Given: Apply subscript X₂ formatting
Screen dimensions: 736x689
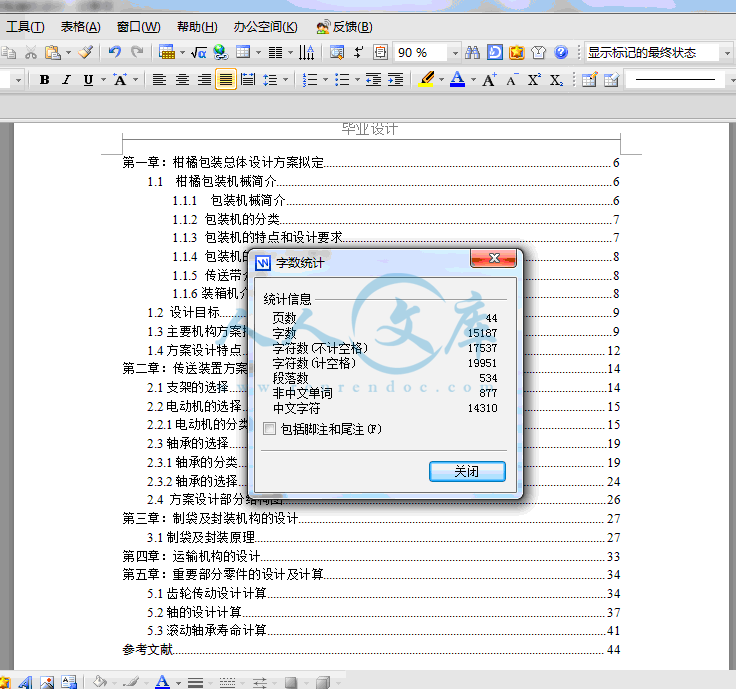Looking at the screenshot, I should (x=556, y=80).
